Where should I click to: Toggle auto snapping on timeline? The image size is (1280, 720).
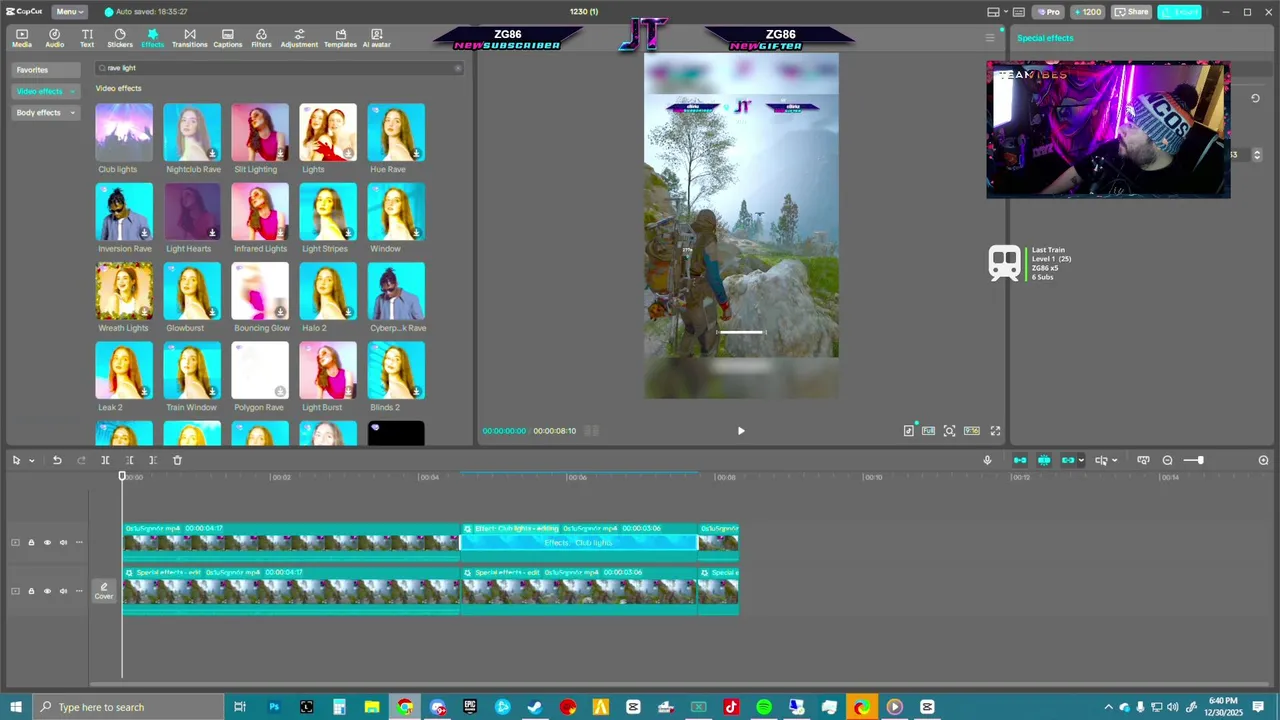[x=1044, y=460]
